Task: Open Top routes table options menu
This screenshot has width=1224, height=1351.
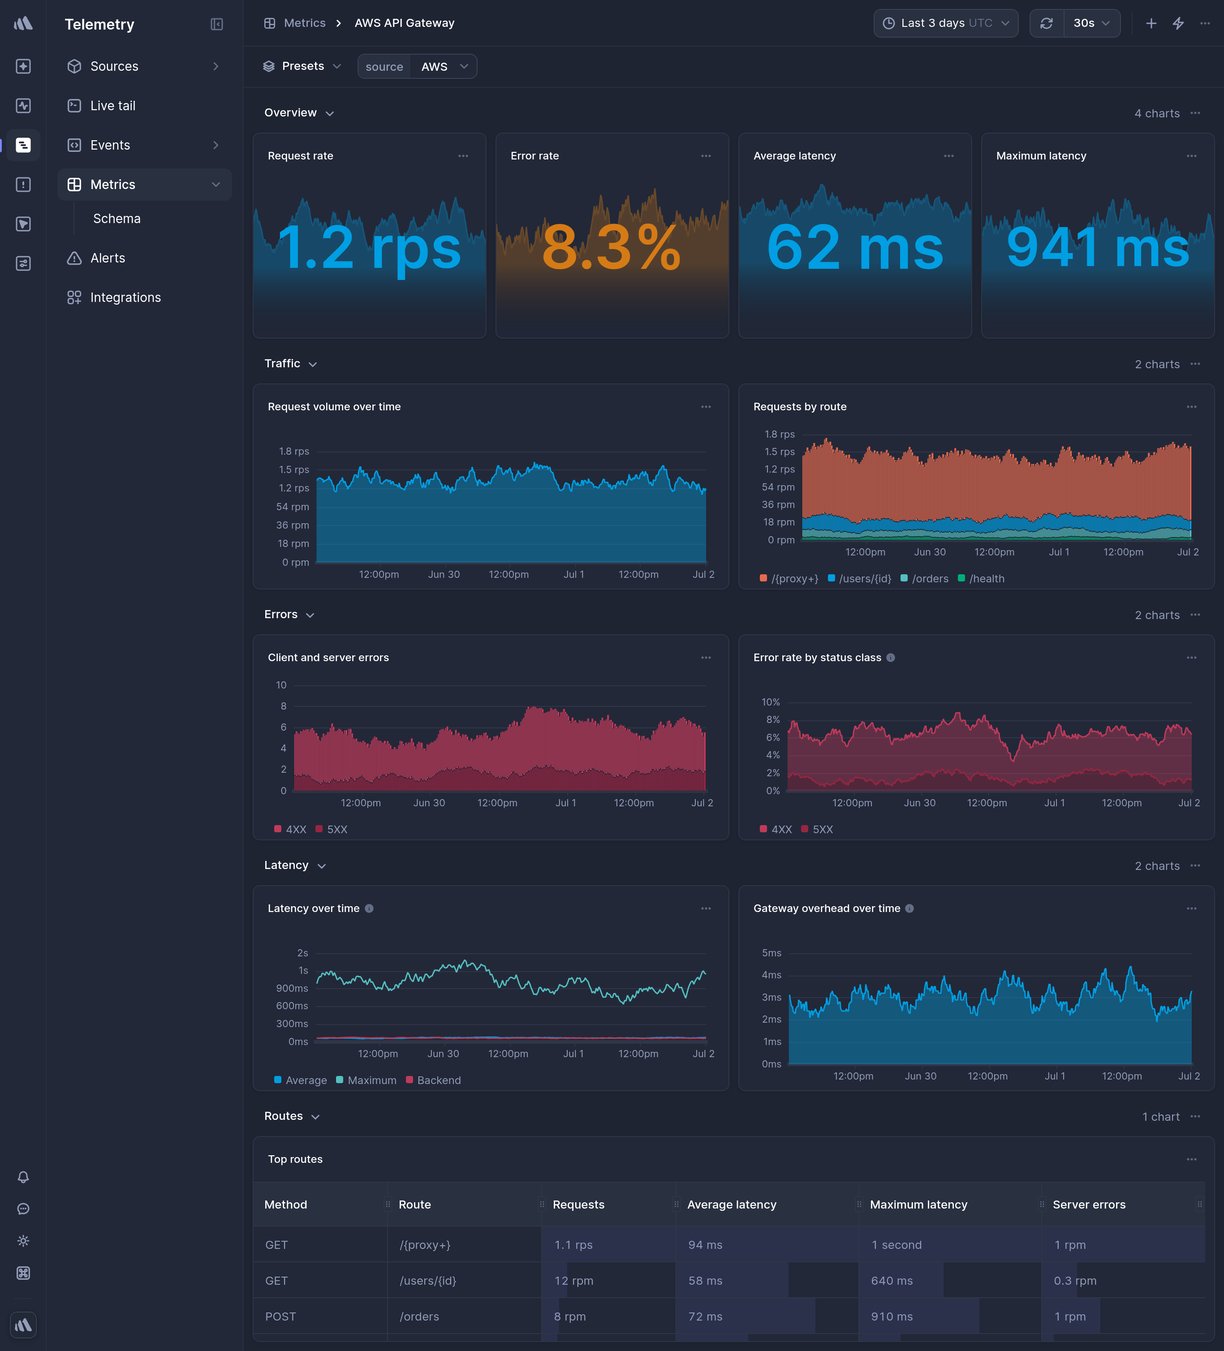Action: [1192, 1160]
